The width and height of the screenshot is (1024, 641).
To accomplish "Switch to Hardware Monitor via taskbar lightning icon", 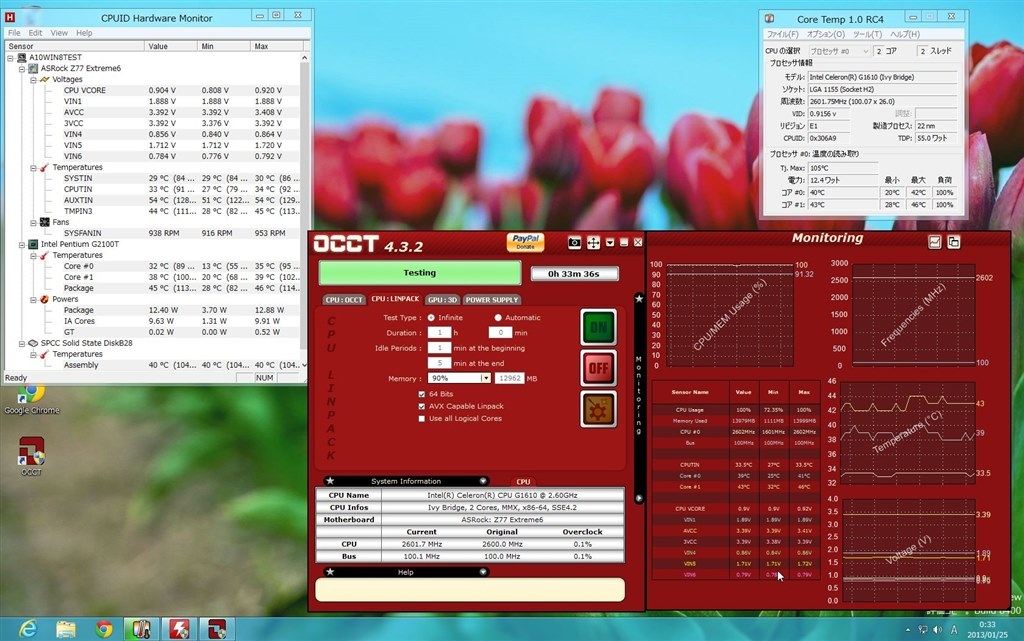I will point(179,629).
